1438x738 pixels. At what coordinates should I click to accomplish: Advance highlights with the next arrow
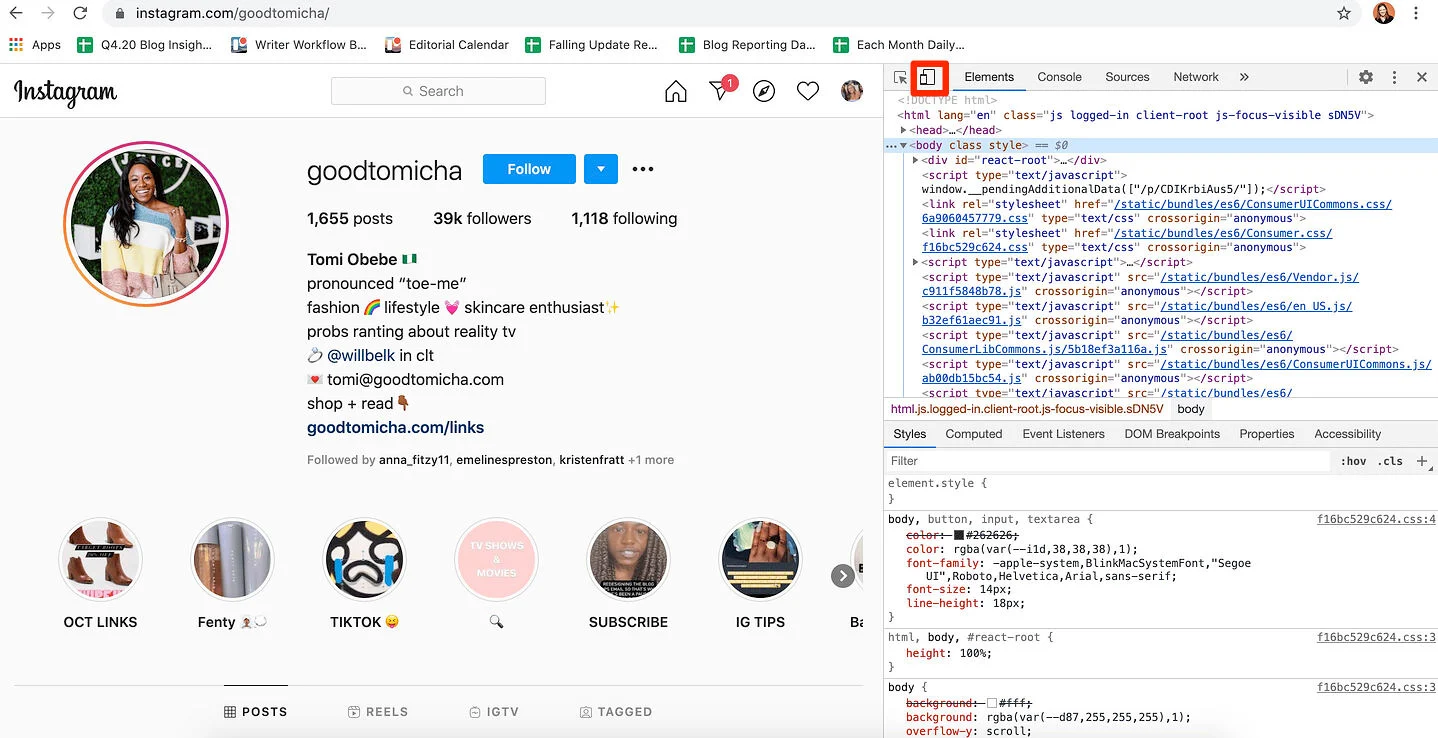pos(843,575)
